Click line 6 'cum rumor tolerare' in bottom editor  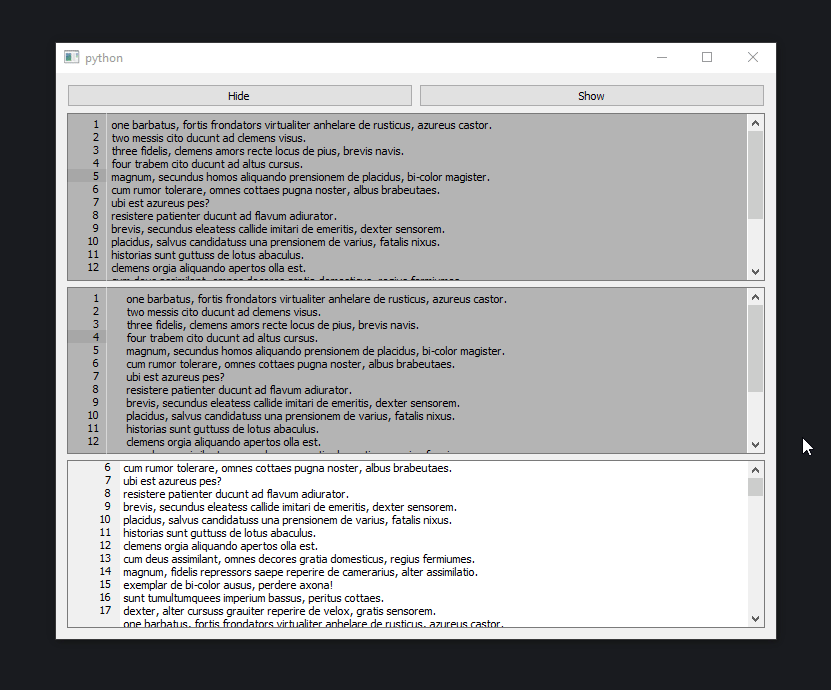coord(287,468)
